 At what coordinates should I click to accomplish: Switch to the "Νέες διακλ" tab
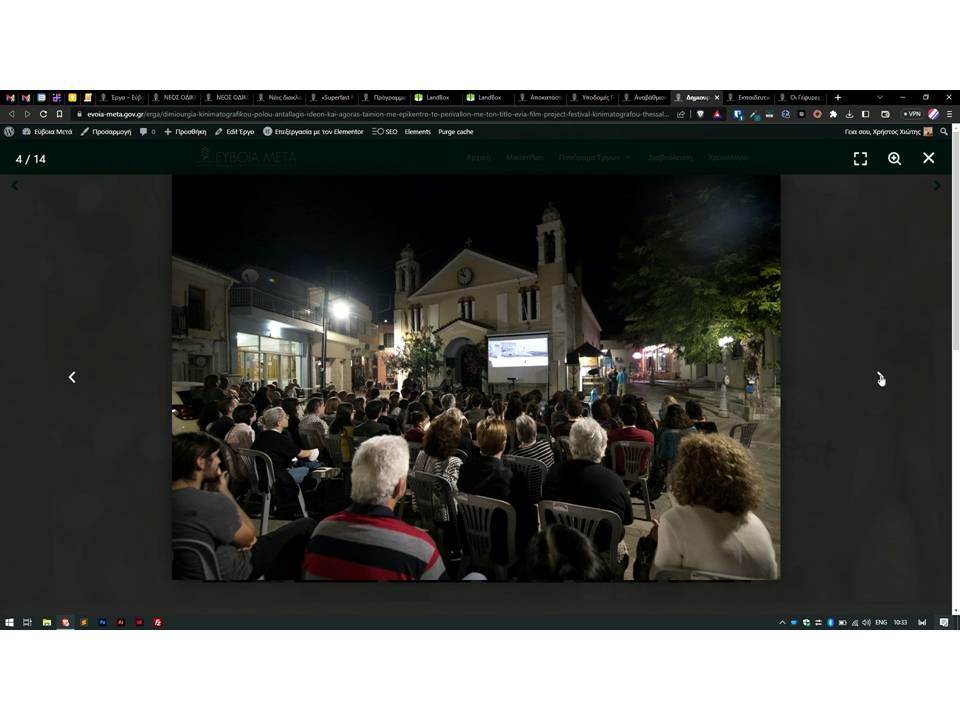coord(279,97)
